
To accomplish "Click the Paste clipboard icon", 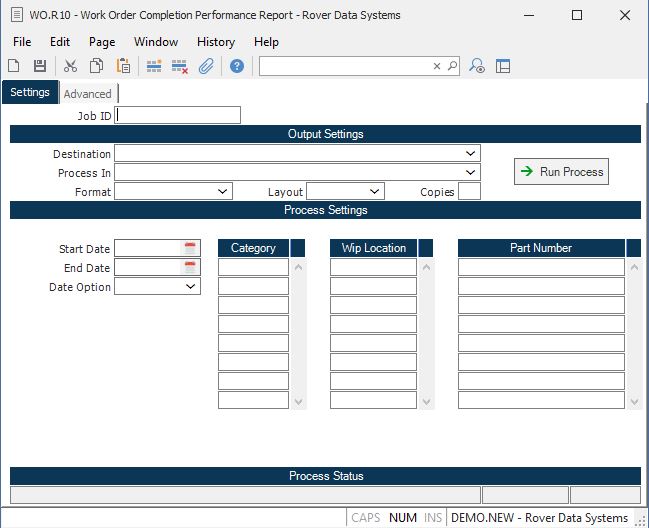I will tap(123, 66).
